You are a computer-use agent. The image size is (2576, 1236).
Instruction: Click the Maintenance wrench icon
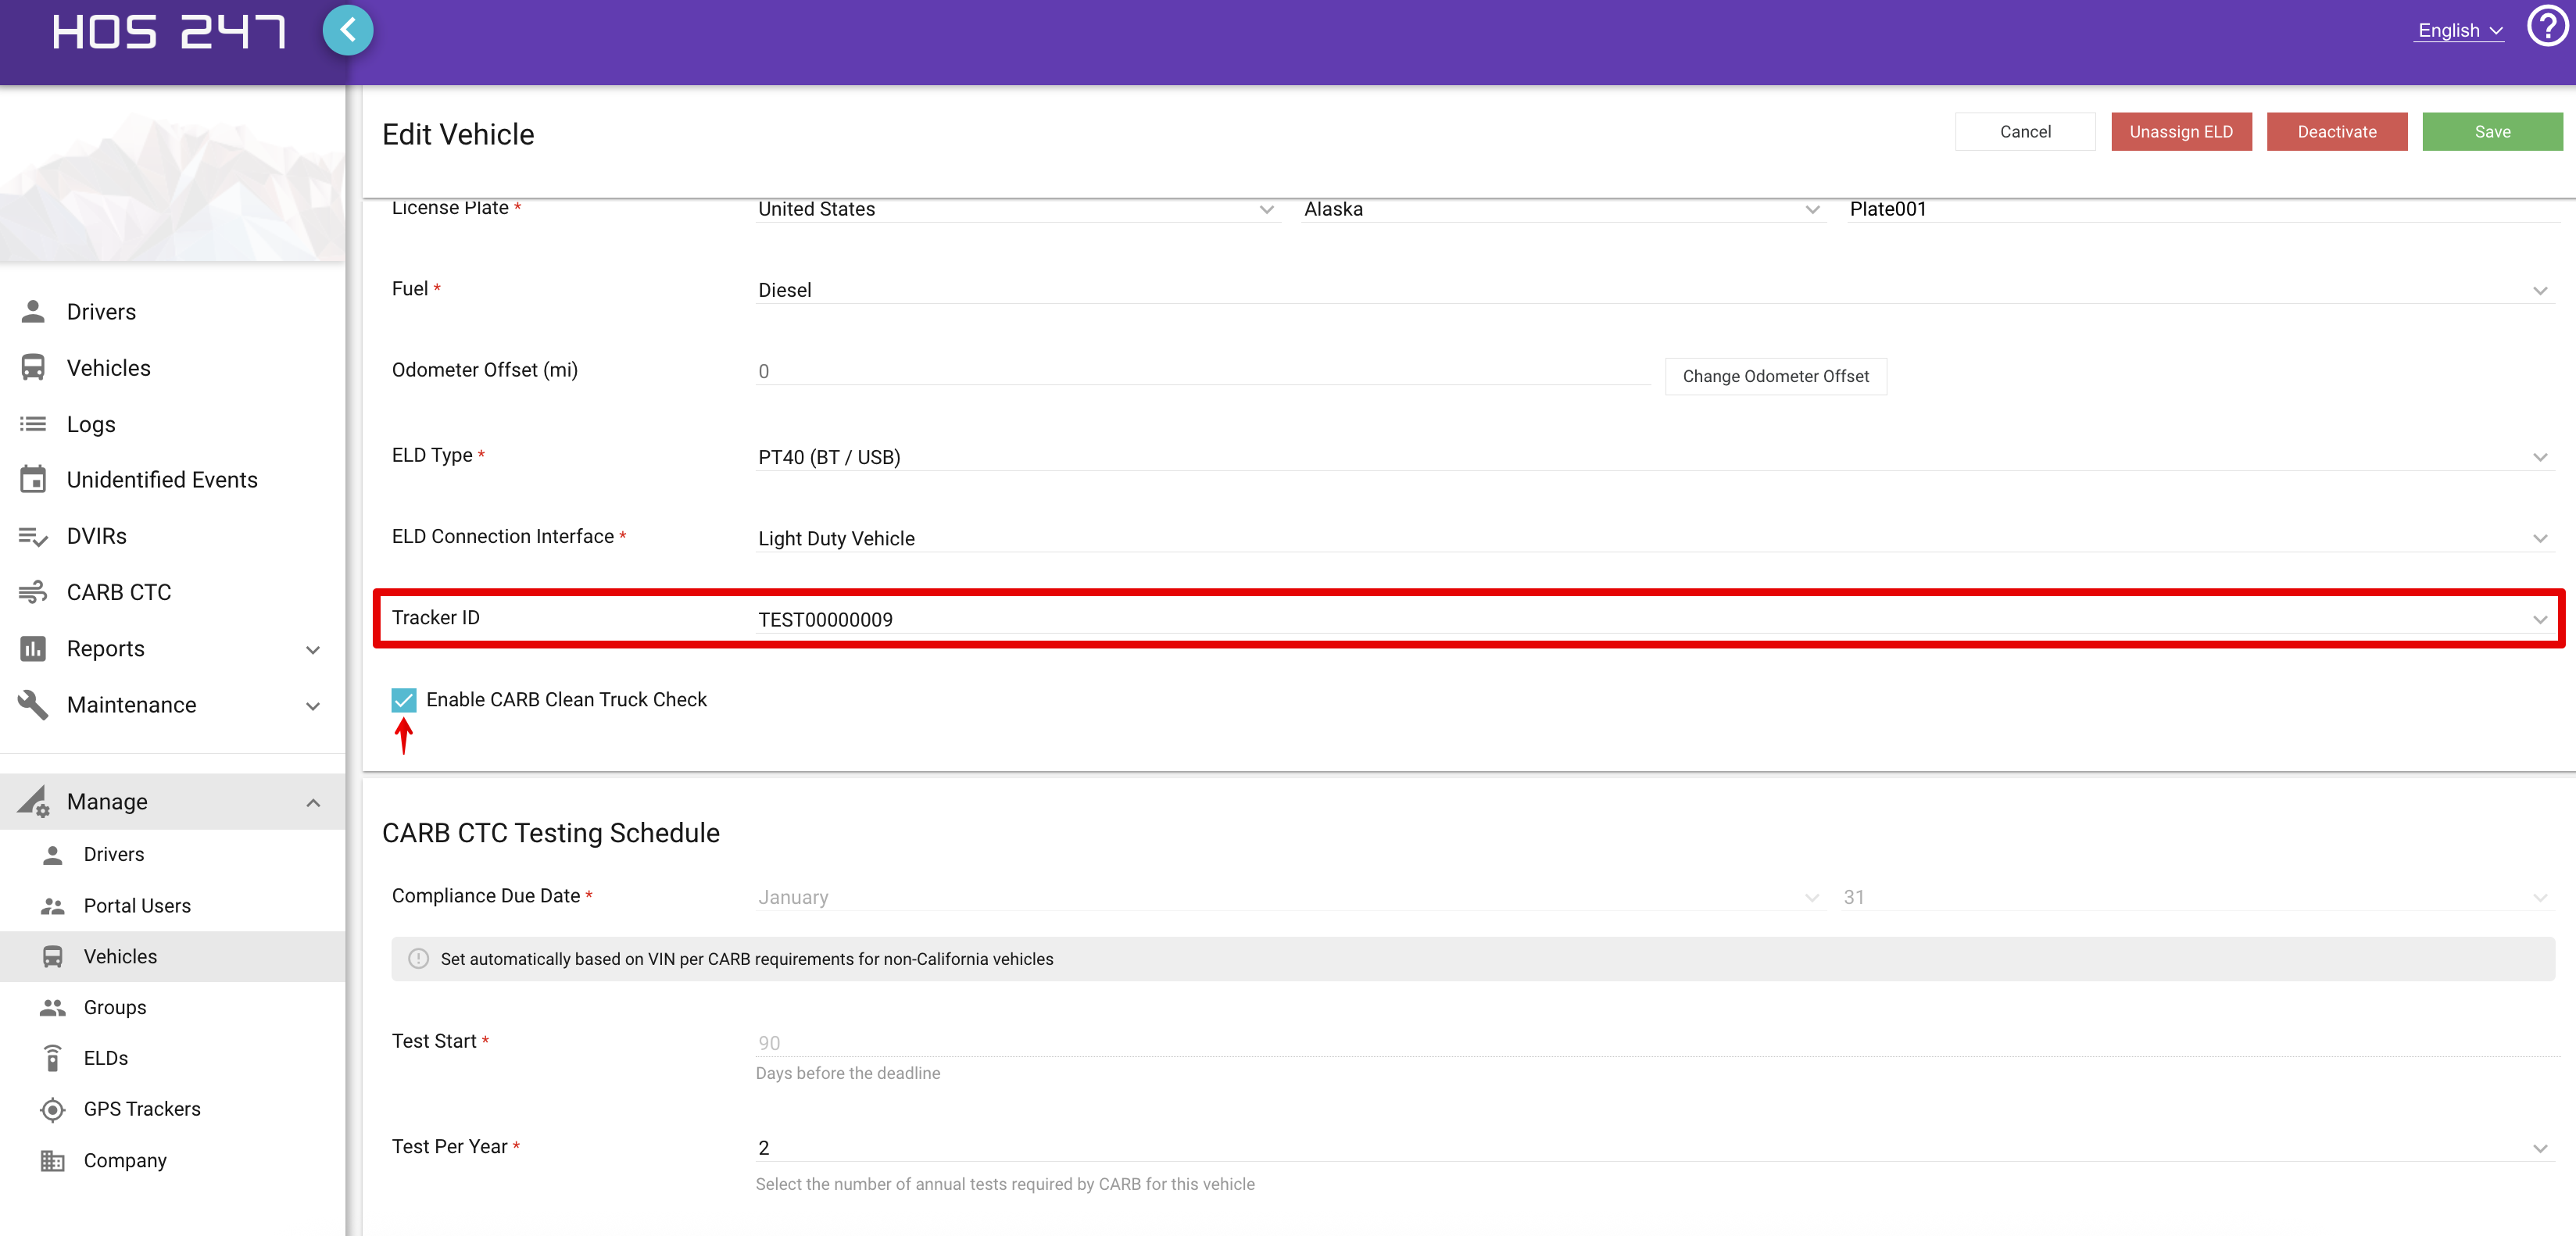click(x=33, y=704)
